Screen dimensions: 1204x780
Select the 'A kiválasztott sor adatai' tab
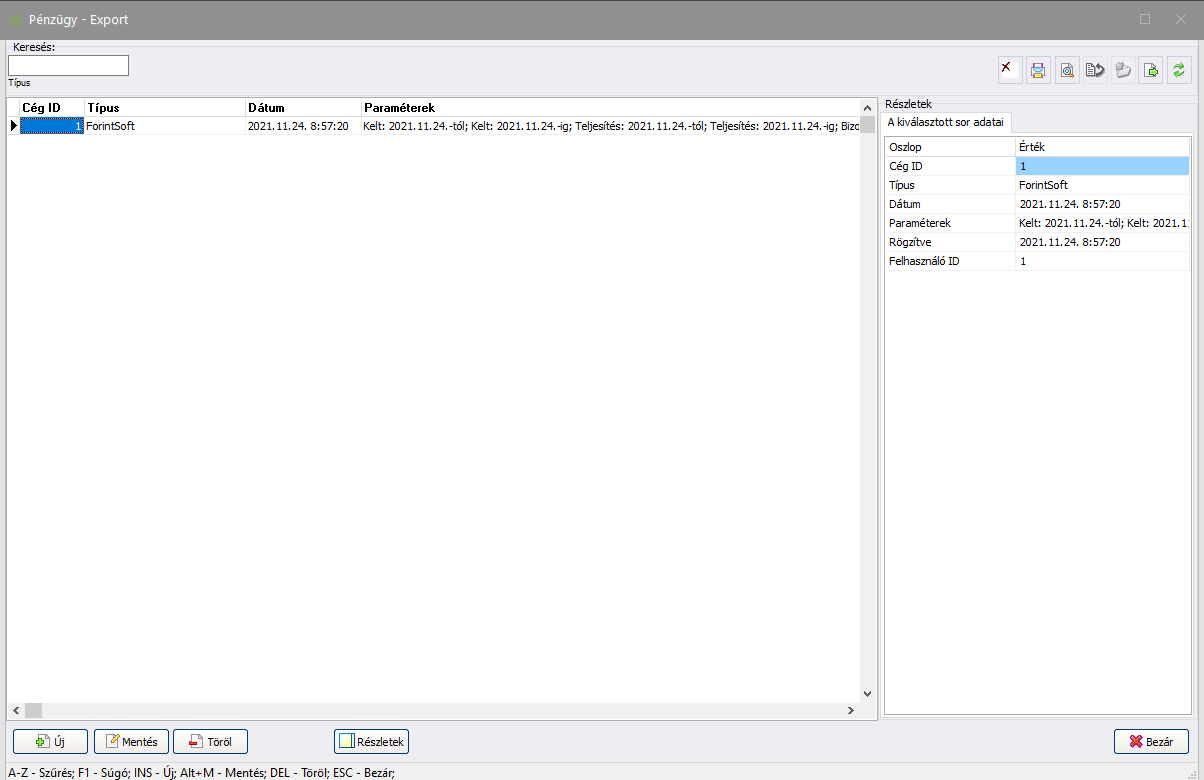click(946, 122)
